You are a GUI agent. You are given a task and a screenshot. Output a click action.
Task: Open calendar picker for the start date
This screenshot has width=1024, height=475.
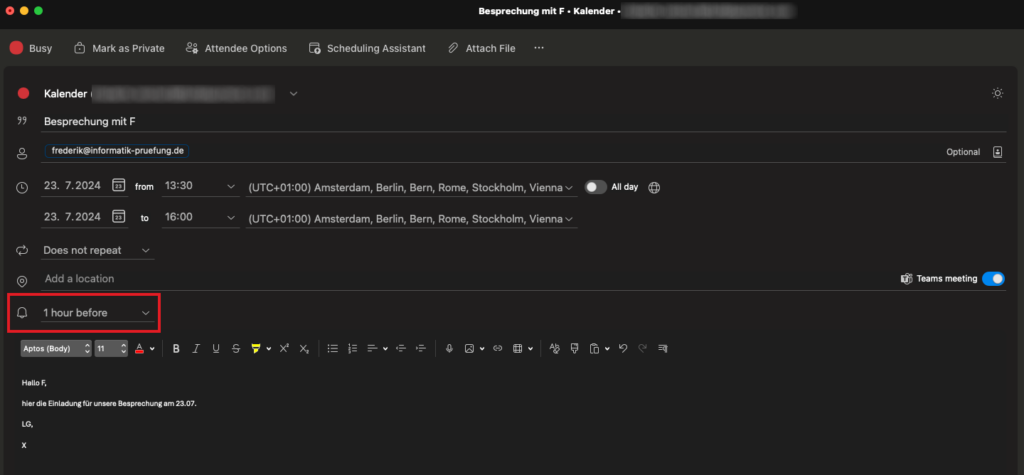(x=118, y=186)
